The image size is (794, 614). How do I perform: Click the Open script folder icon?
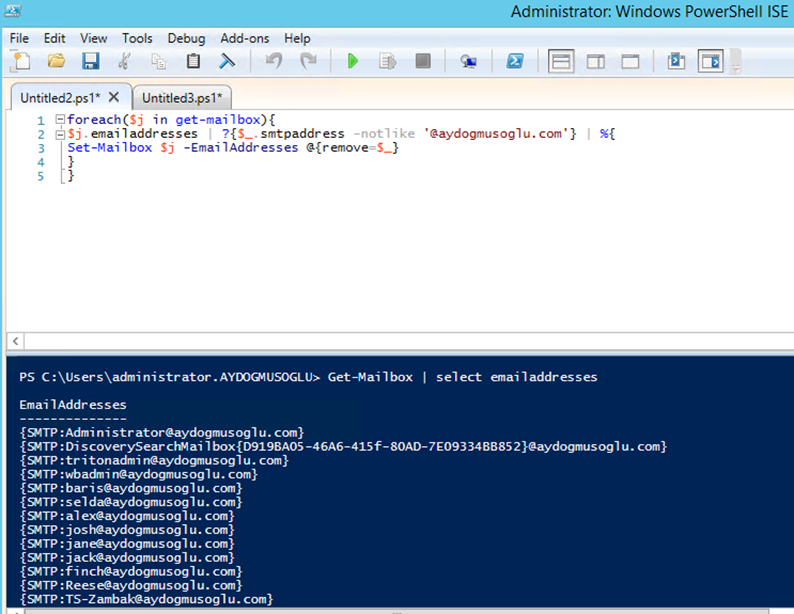pos(56,61)
